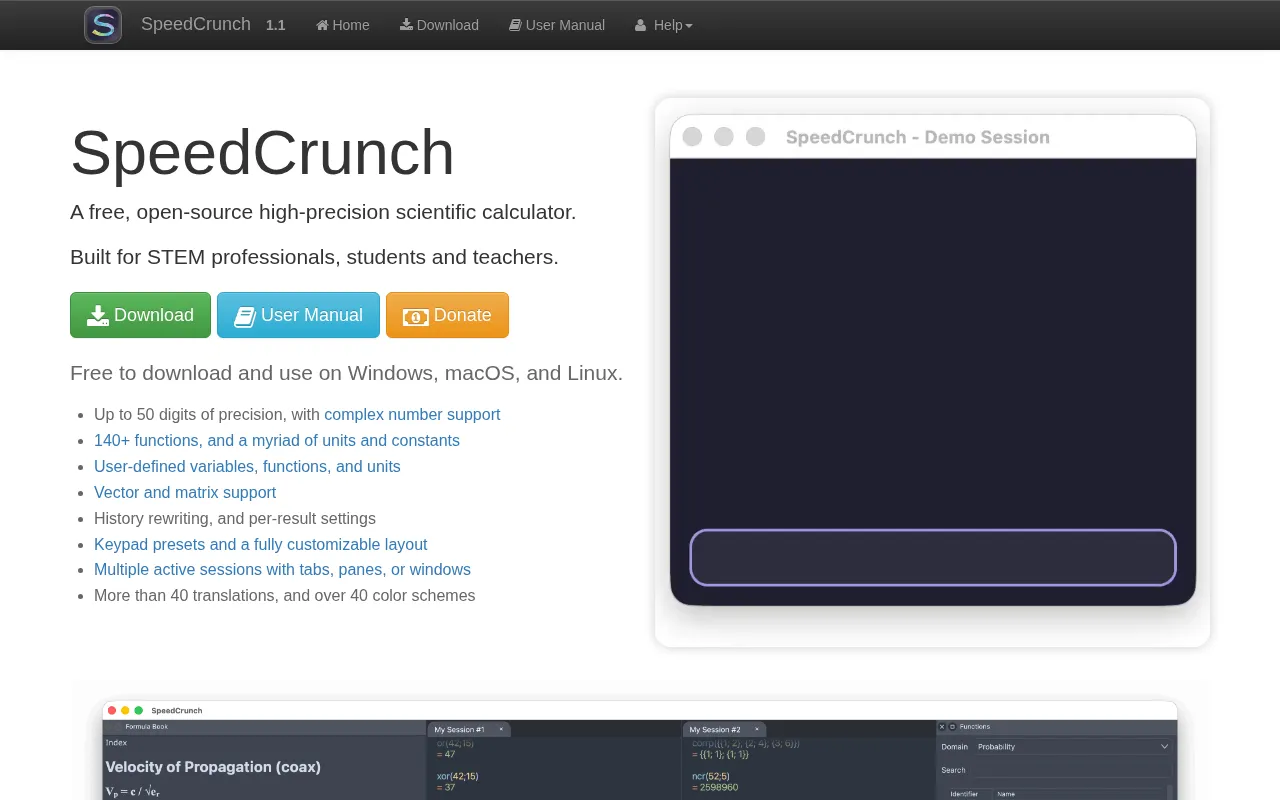Click the SpeedCrunch logo icon in navbar
This screenshot has width=1280, height=800.
(103, 25)
